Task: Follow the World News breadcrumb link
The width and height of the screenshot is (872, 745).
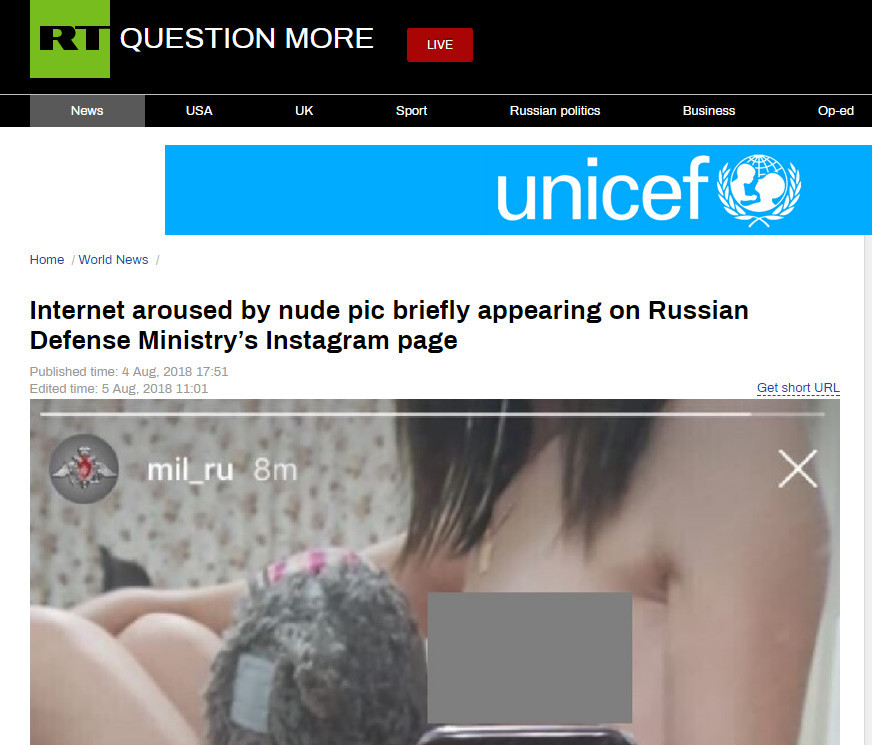Action: [113, 260]
